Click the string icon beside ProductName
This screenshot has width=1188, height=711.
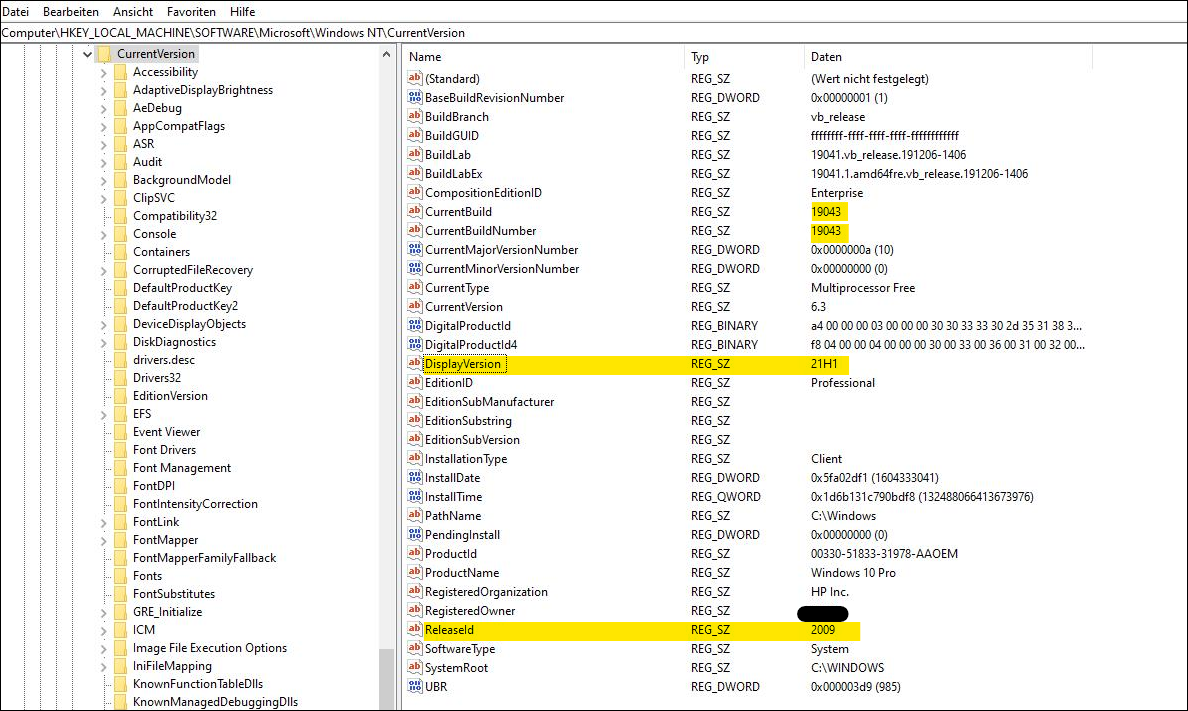414,572
